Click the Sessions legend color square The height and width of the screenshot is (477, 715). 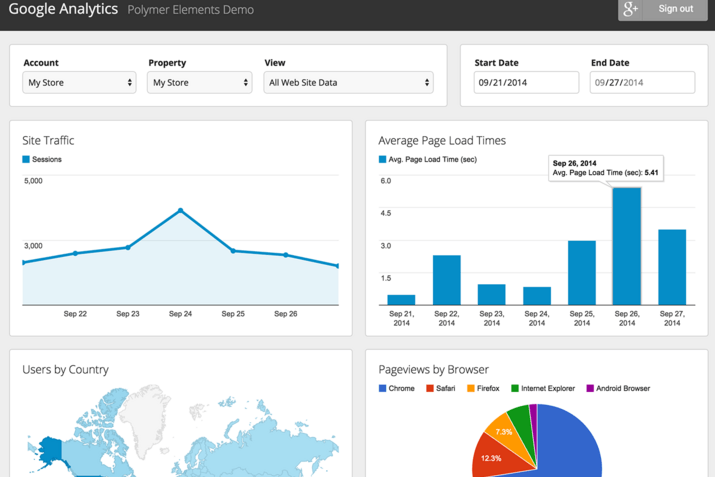pyautogui.click(x=26, y=159)
